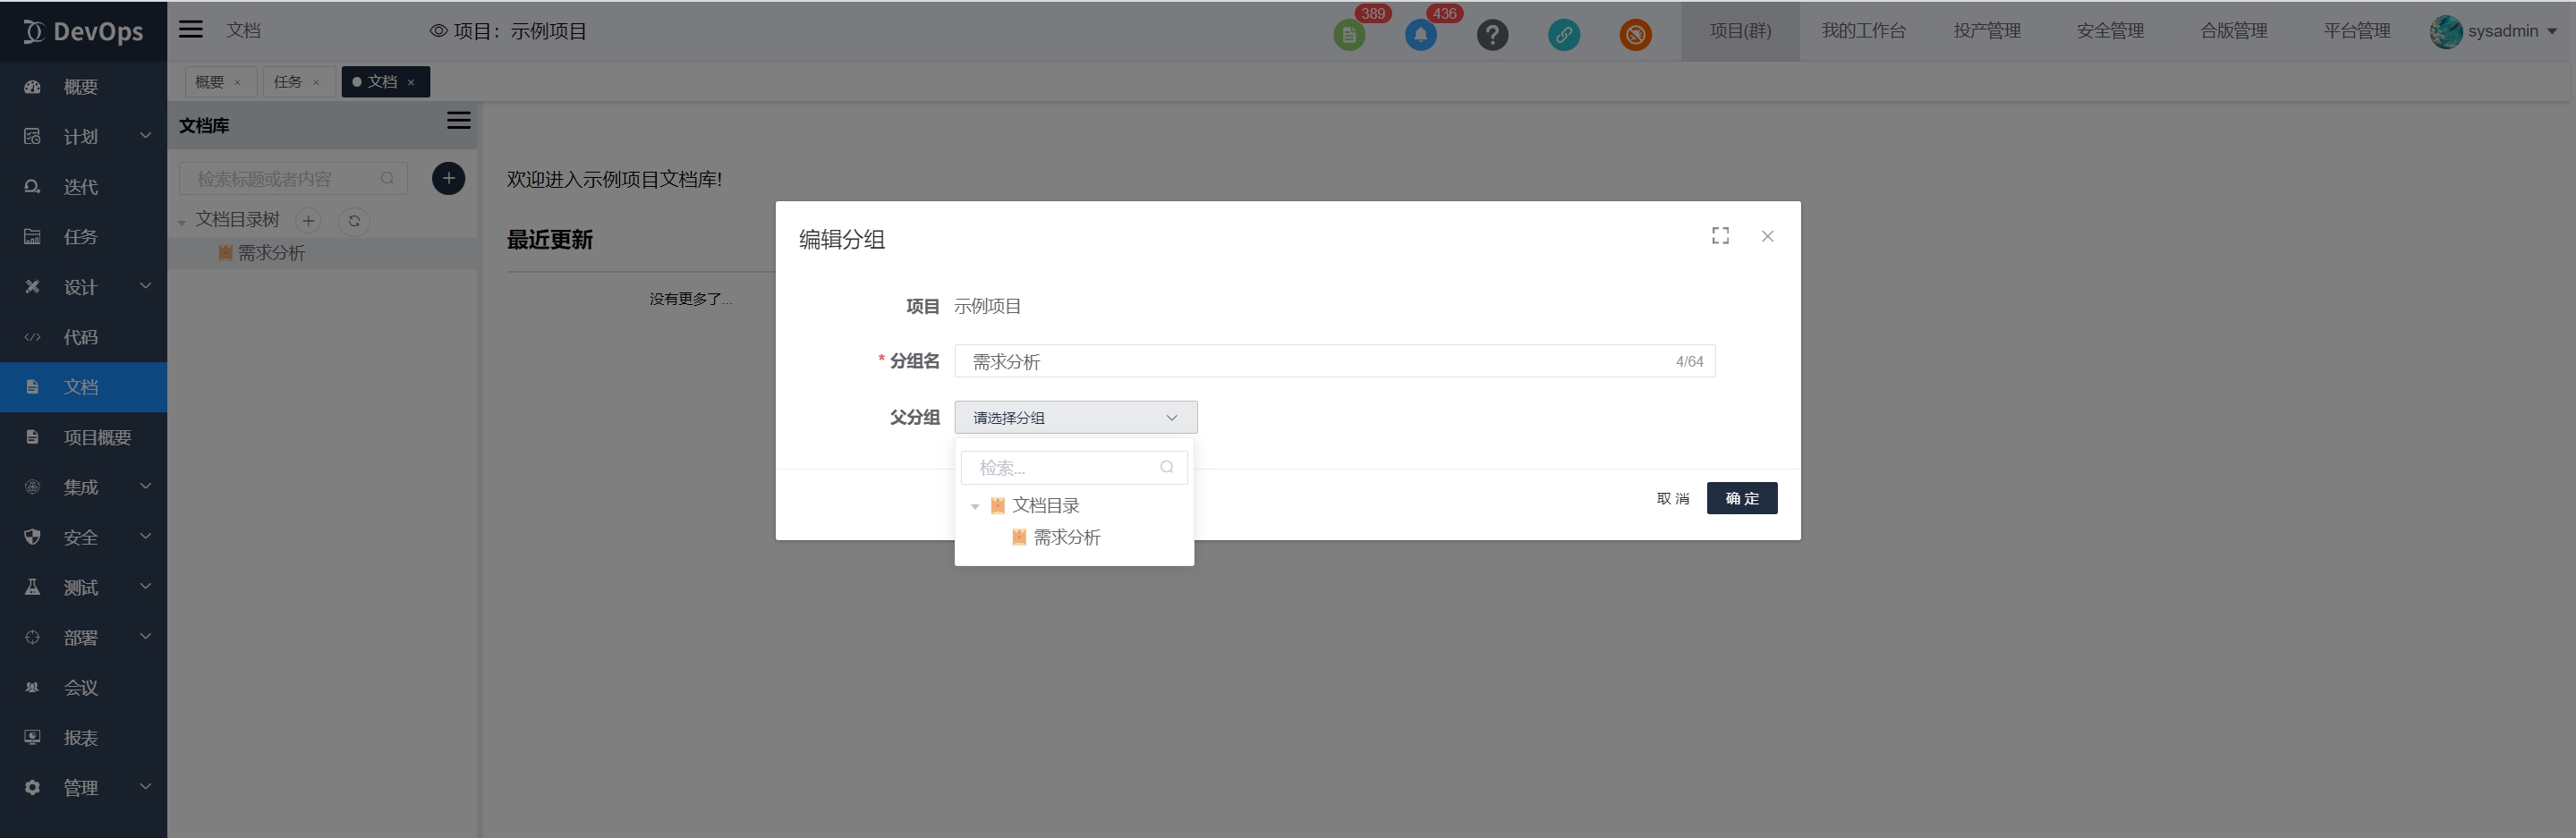Image resolution: width=2576 pixels, height=838 pixels.
Task: Click the fullscreen icon in the dialog
Action: [1720, 236]
